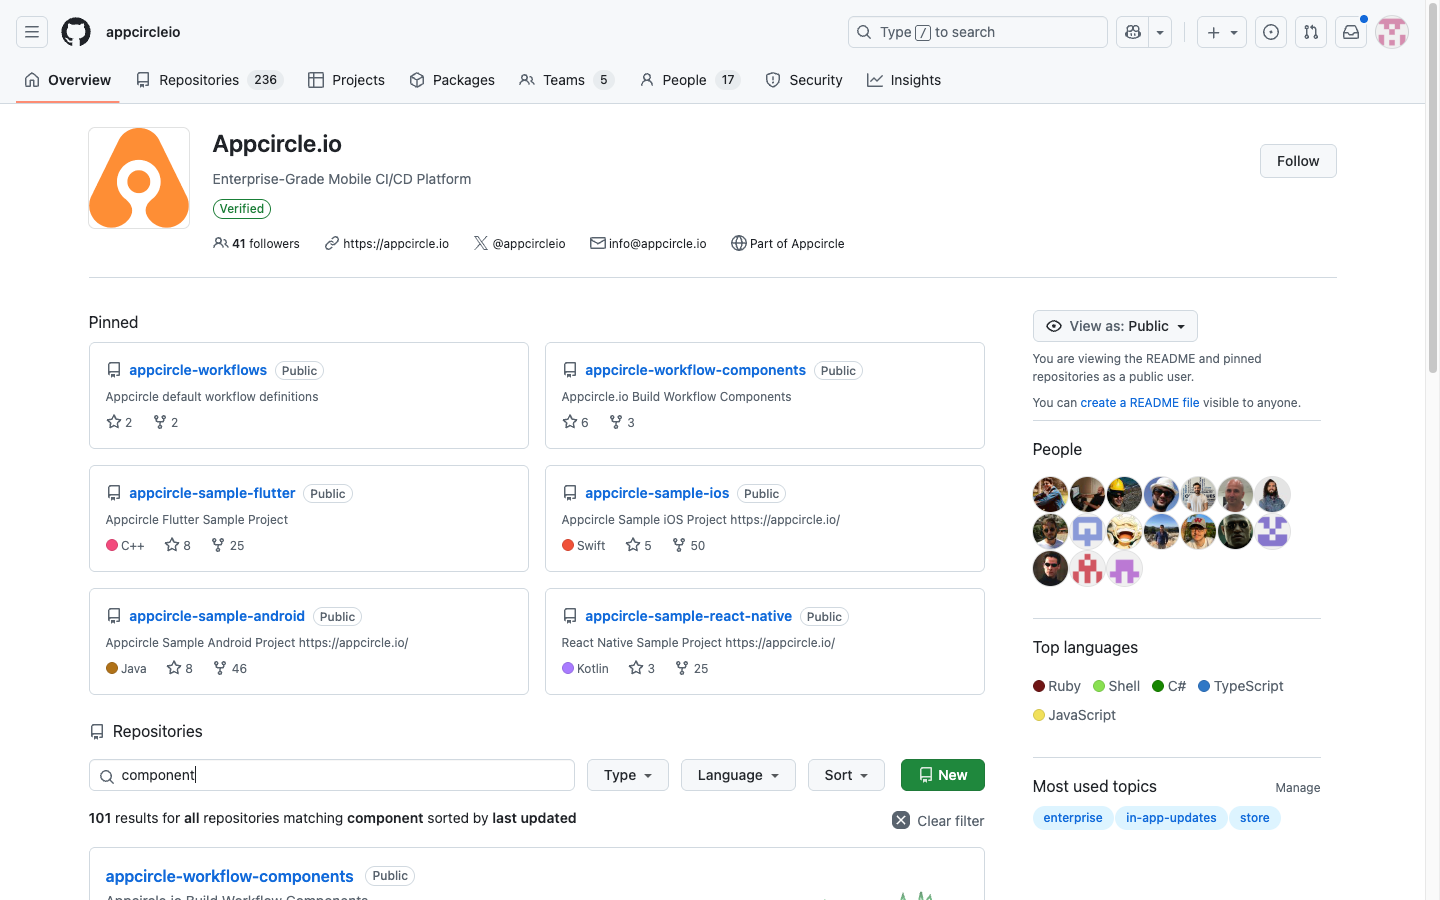
Task: Open the Copilot chat icon
Action: click(1133, 32)
